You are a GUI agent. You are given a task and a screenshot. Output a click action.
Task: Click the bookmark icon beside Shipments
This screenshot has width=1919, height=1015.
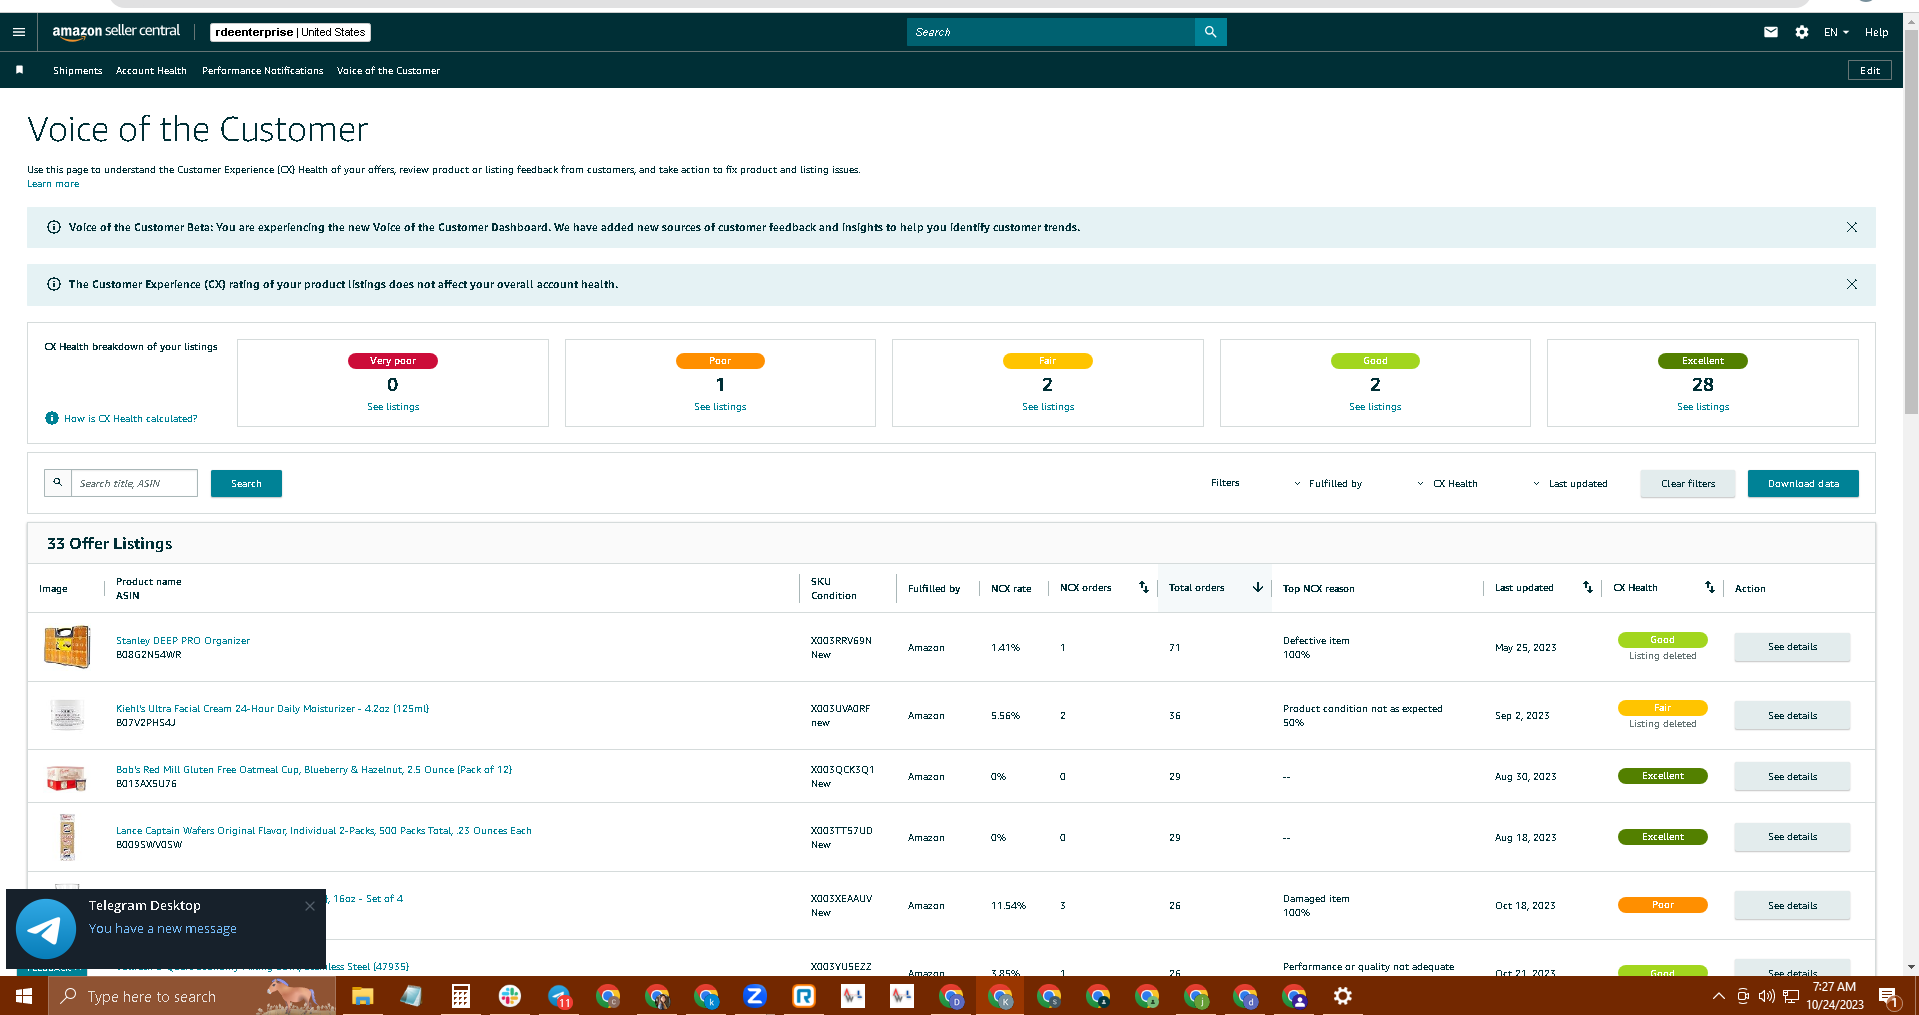coord(19,70)
